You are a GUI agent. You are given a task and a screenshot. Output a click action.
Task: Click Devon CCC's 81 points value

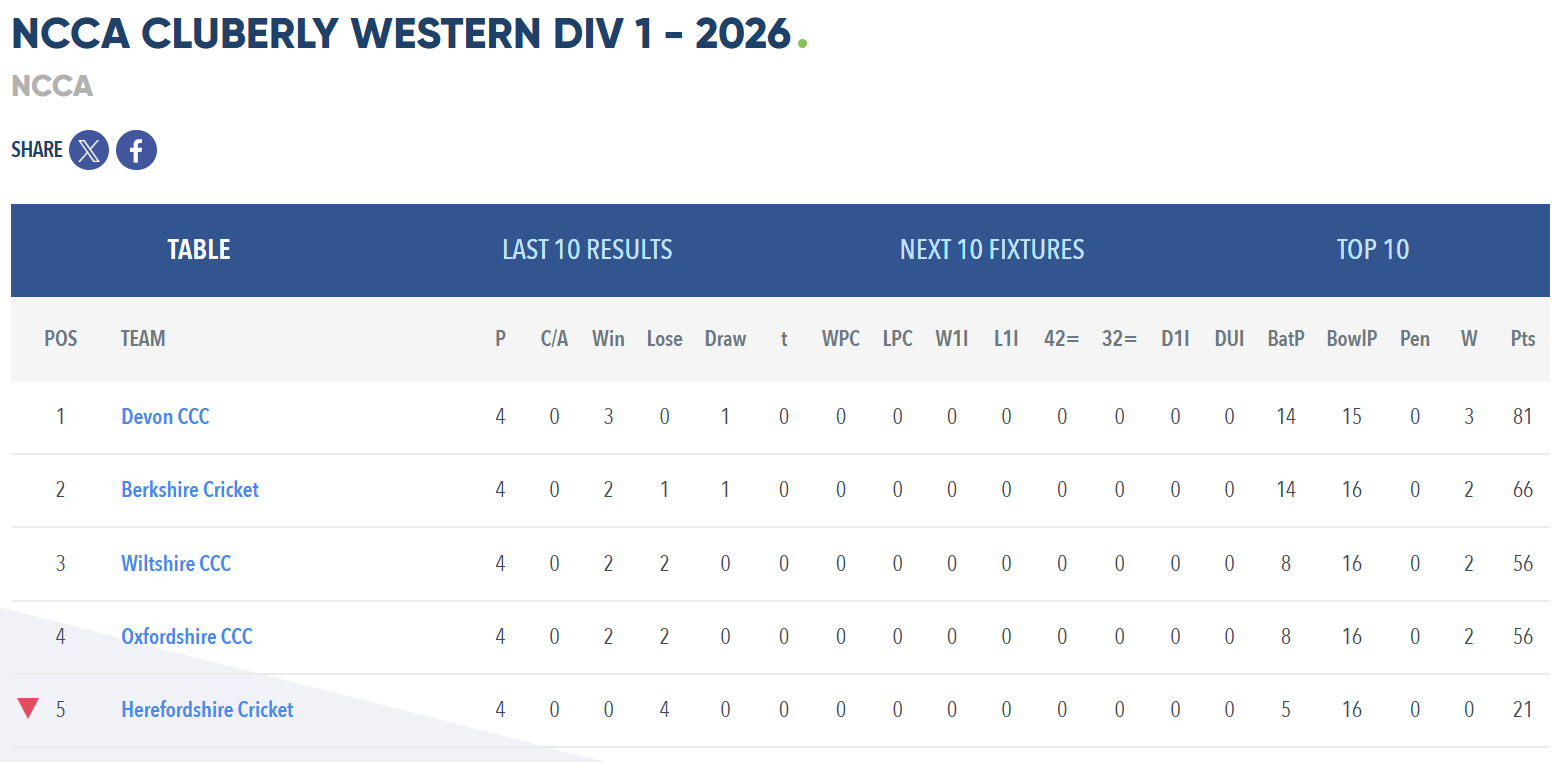[1523, 416]
